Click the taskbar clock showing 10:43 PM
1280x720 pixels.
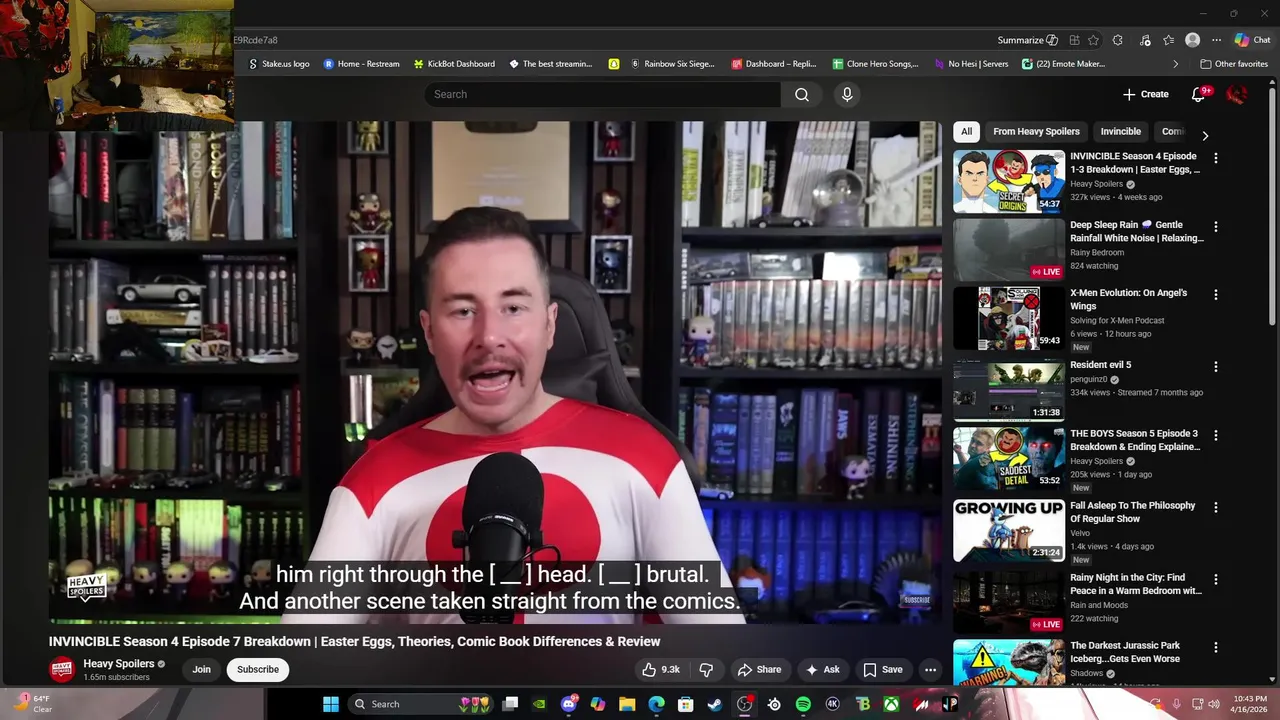[1250, 704]
